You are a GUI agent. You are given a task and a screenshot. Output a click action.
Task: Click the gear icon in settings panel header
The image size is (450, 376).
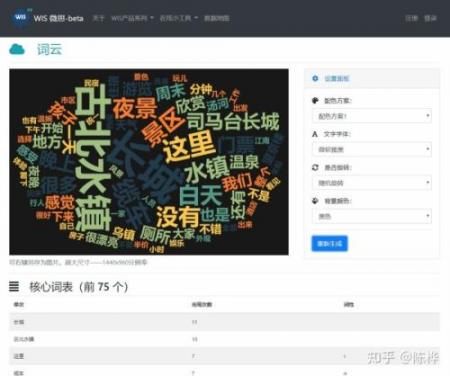point(315,78)
